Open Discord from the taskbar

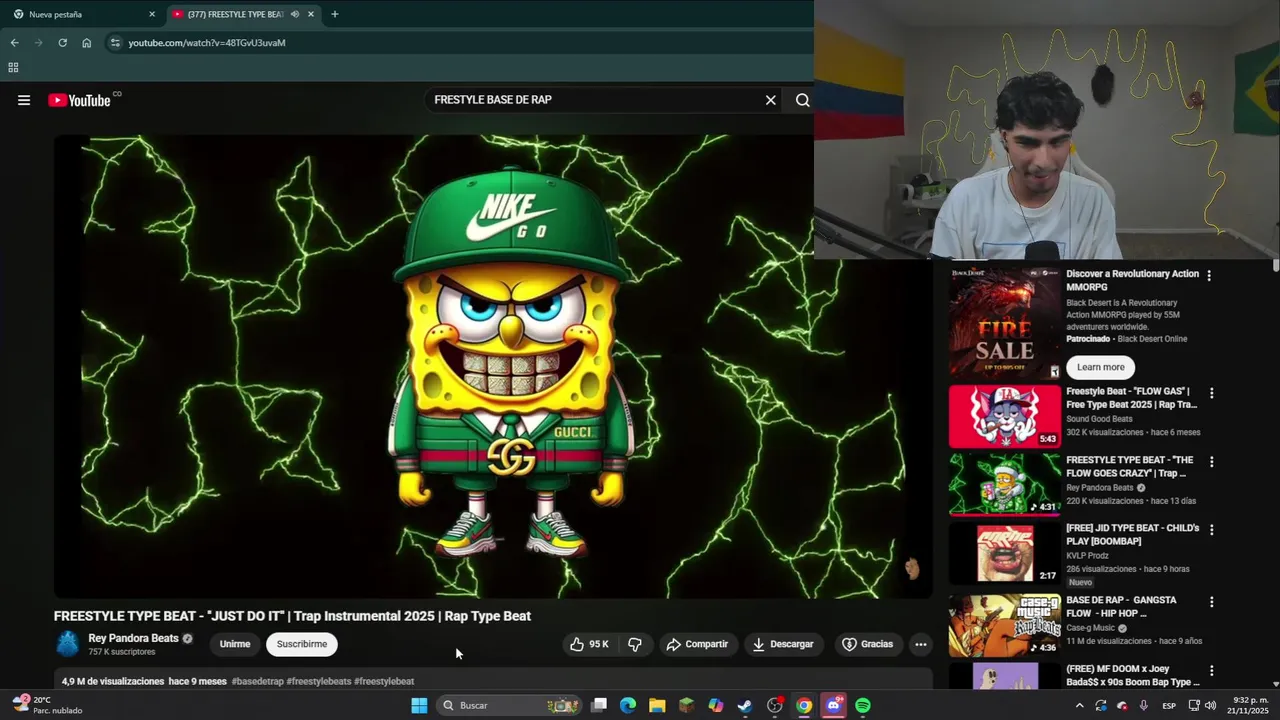click(x=833, y=705)
